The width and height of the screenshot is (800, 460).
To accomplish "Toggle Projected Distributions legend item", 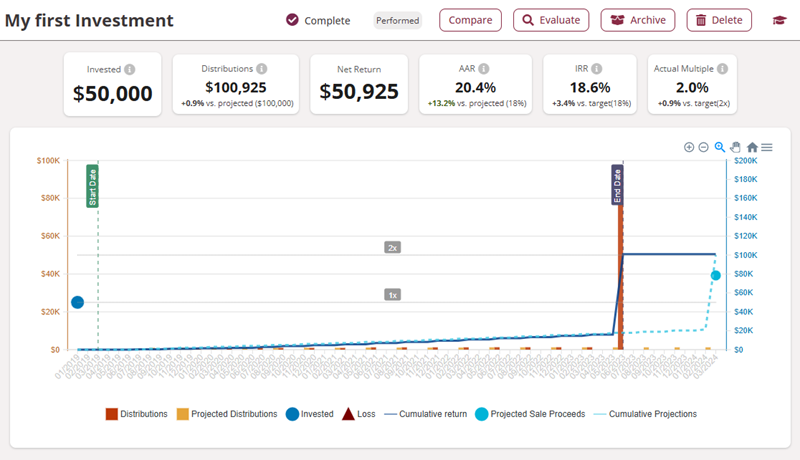I will (226, 414).
